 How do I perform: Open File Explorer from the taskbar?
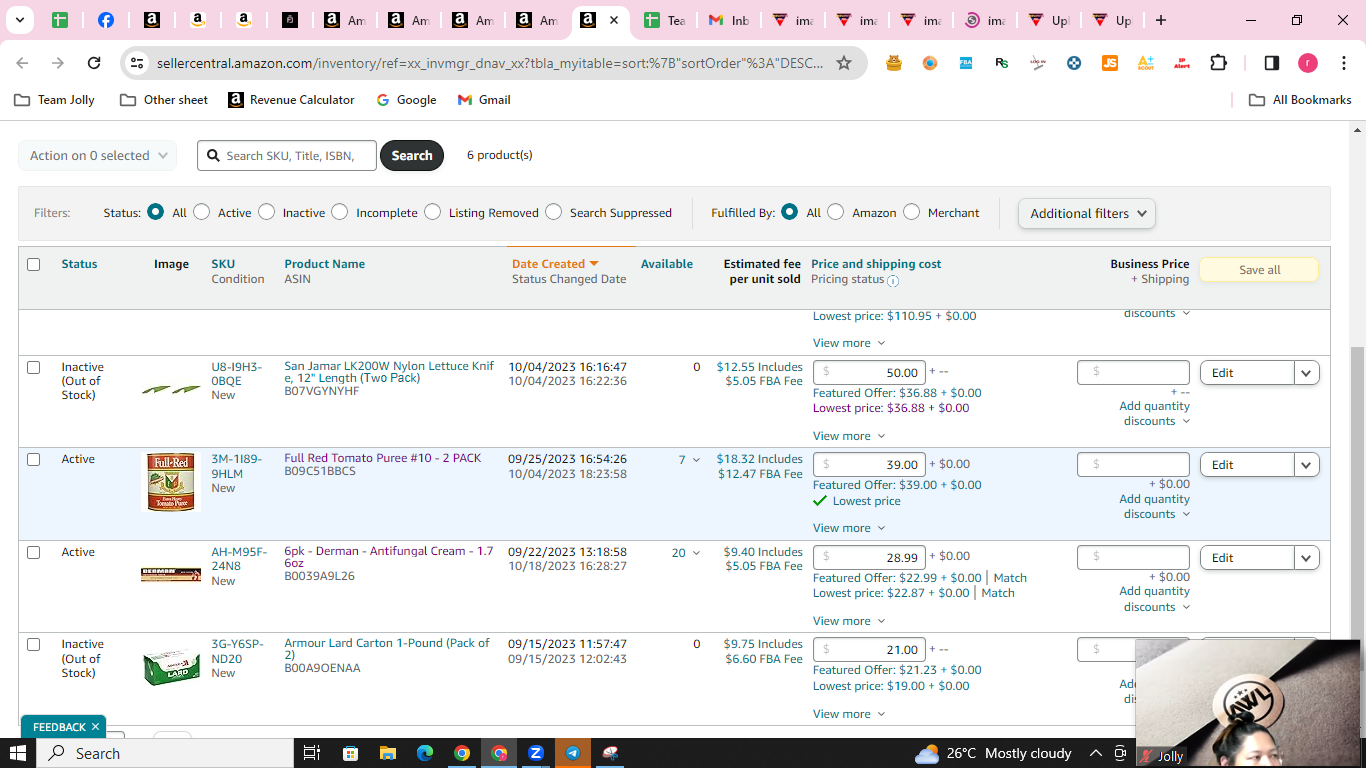click(387, 753)
